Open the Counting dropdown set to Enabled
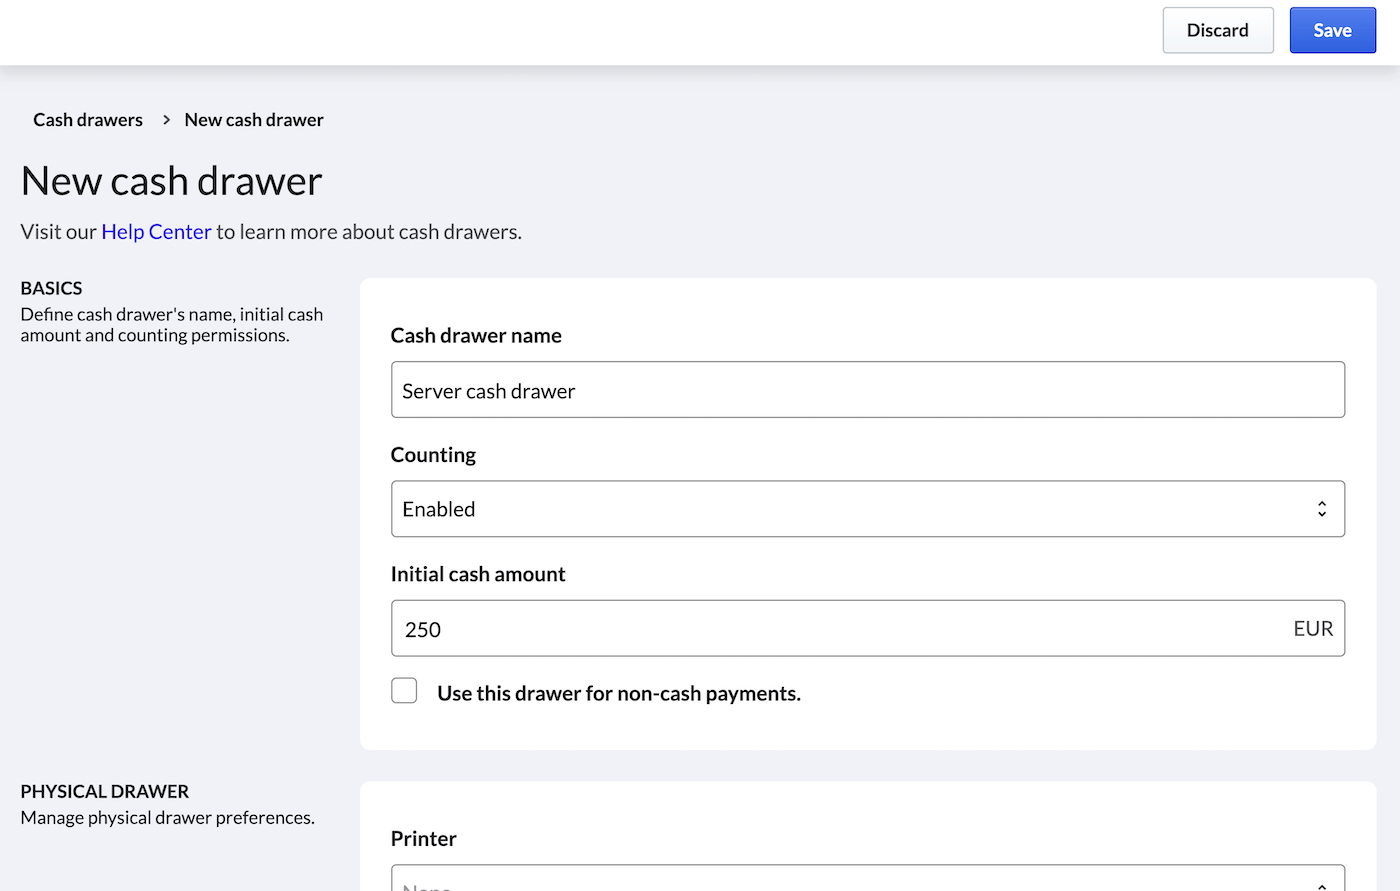The image size is (1400, 891). (x=850, y=509)
